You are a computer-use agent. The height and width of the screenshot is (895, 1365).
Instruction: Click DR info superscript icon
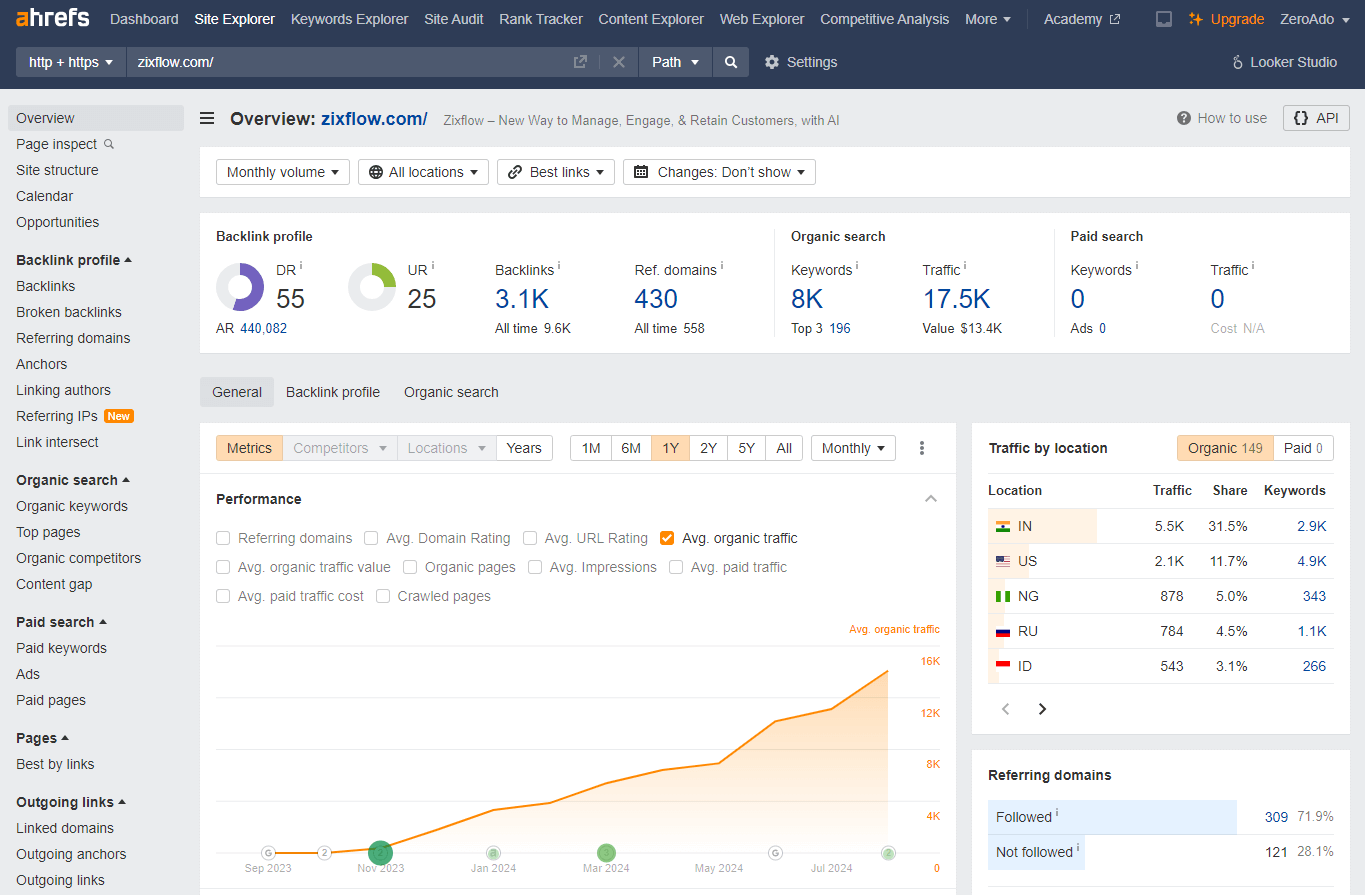click(x=301, y=266)
